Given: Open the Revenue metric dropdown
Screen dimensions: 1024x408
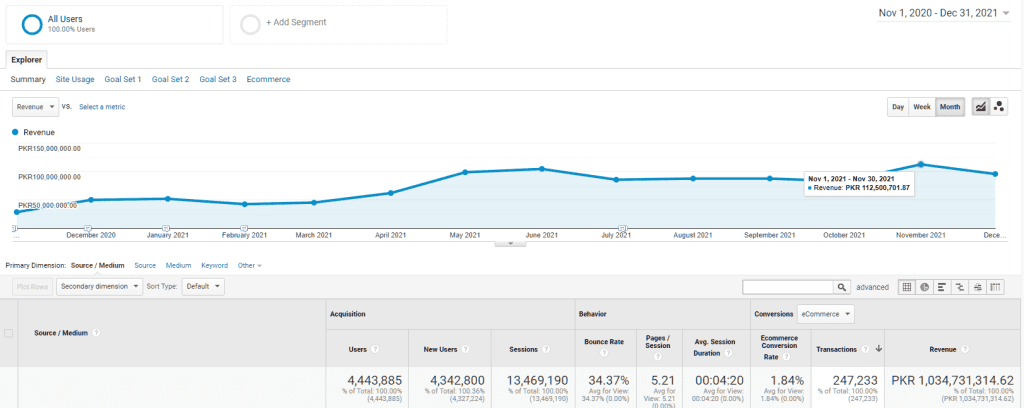Looking at the screenshot, I should coord(36,106).
